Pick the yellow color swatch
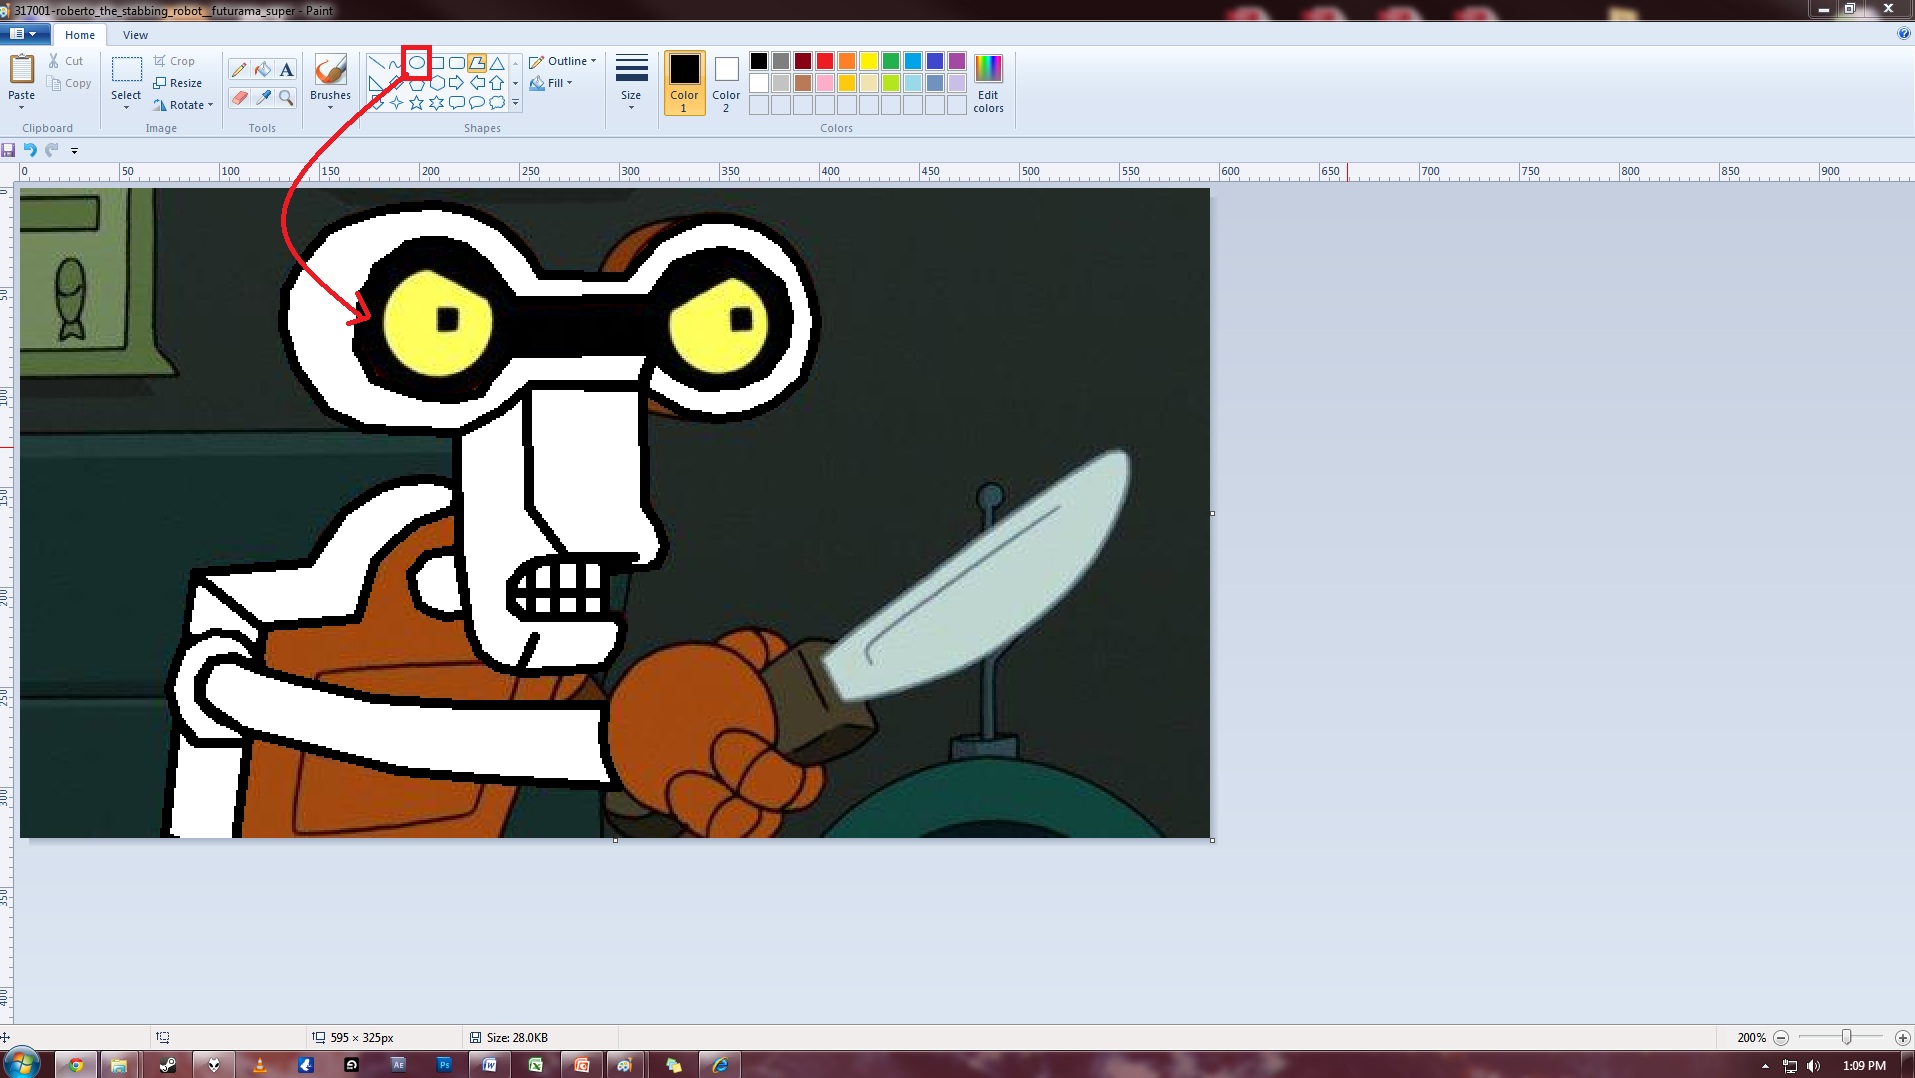This screenshot has width=1915, height=1078. pos(869,61)
